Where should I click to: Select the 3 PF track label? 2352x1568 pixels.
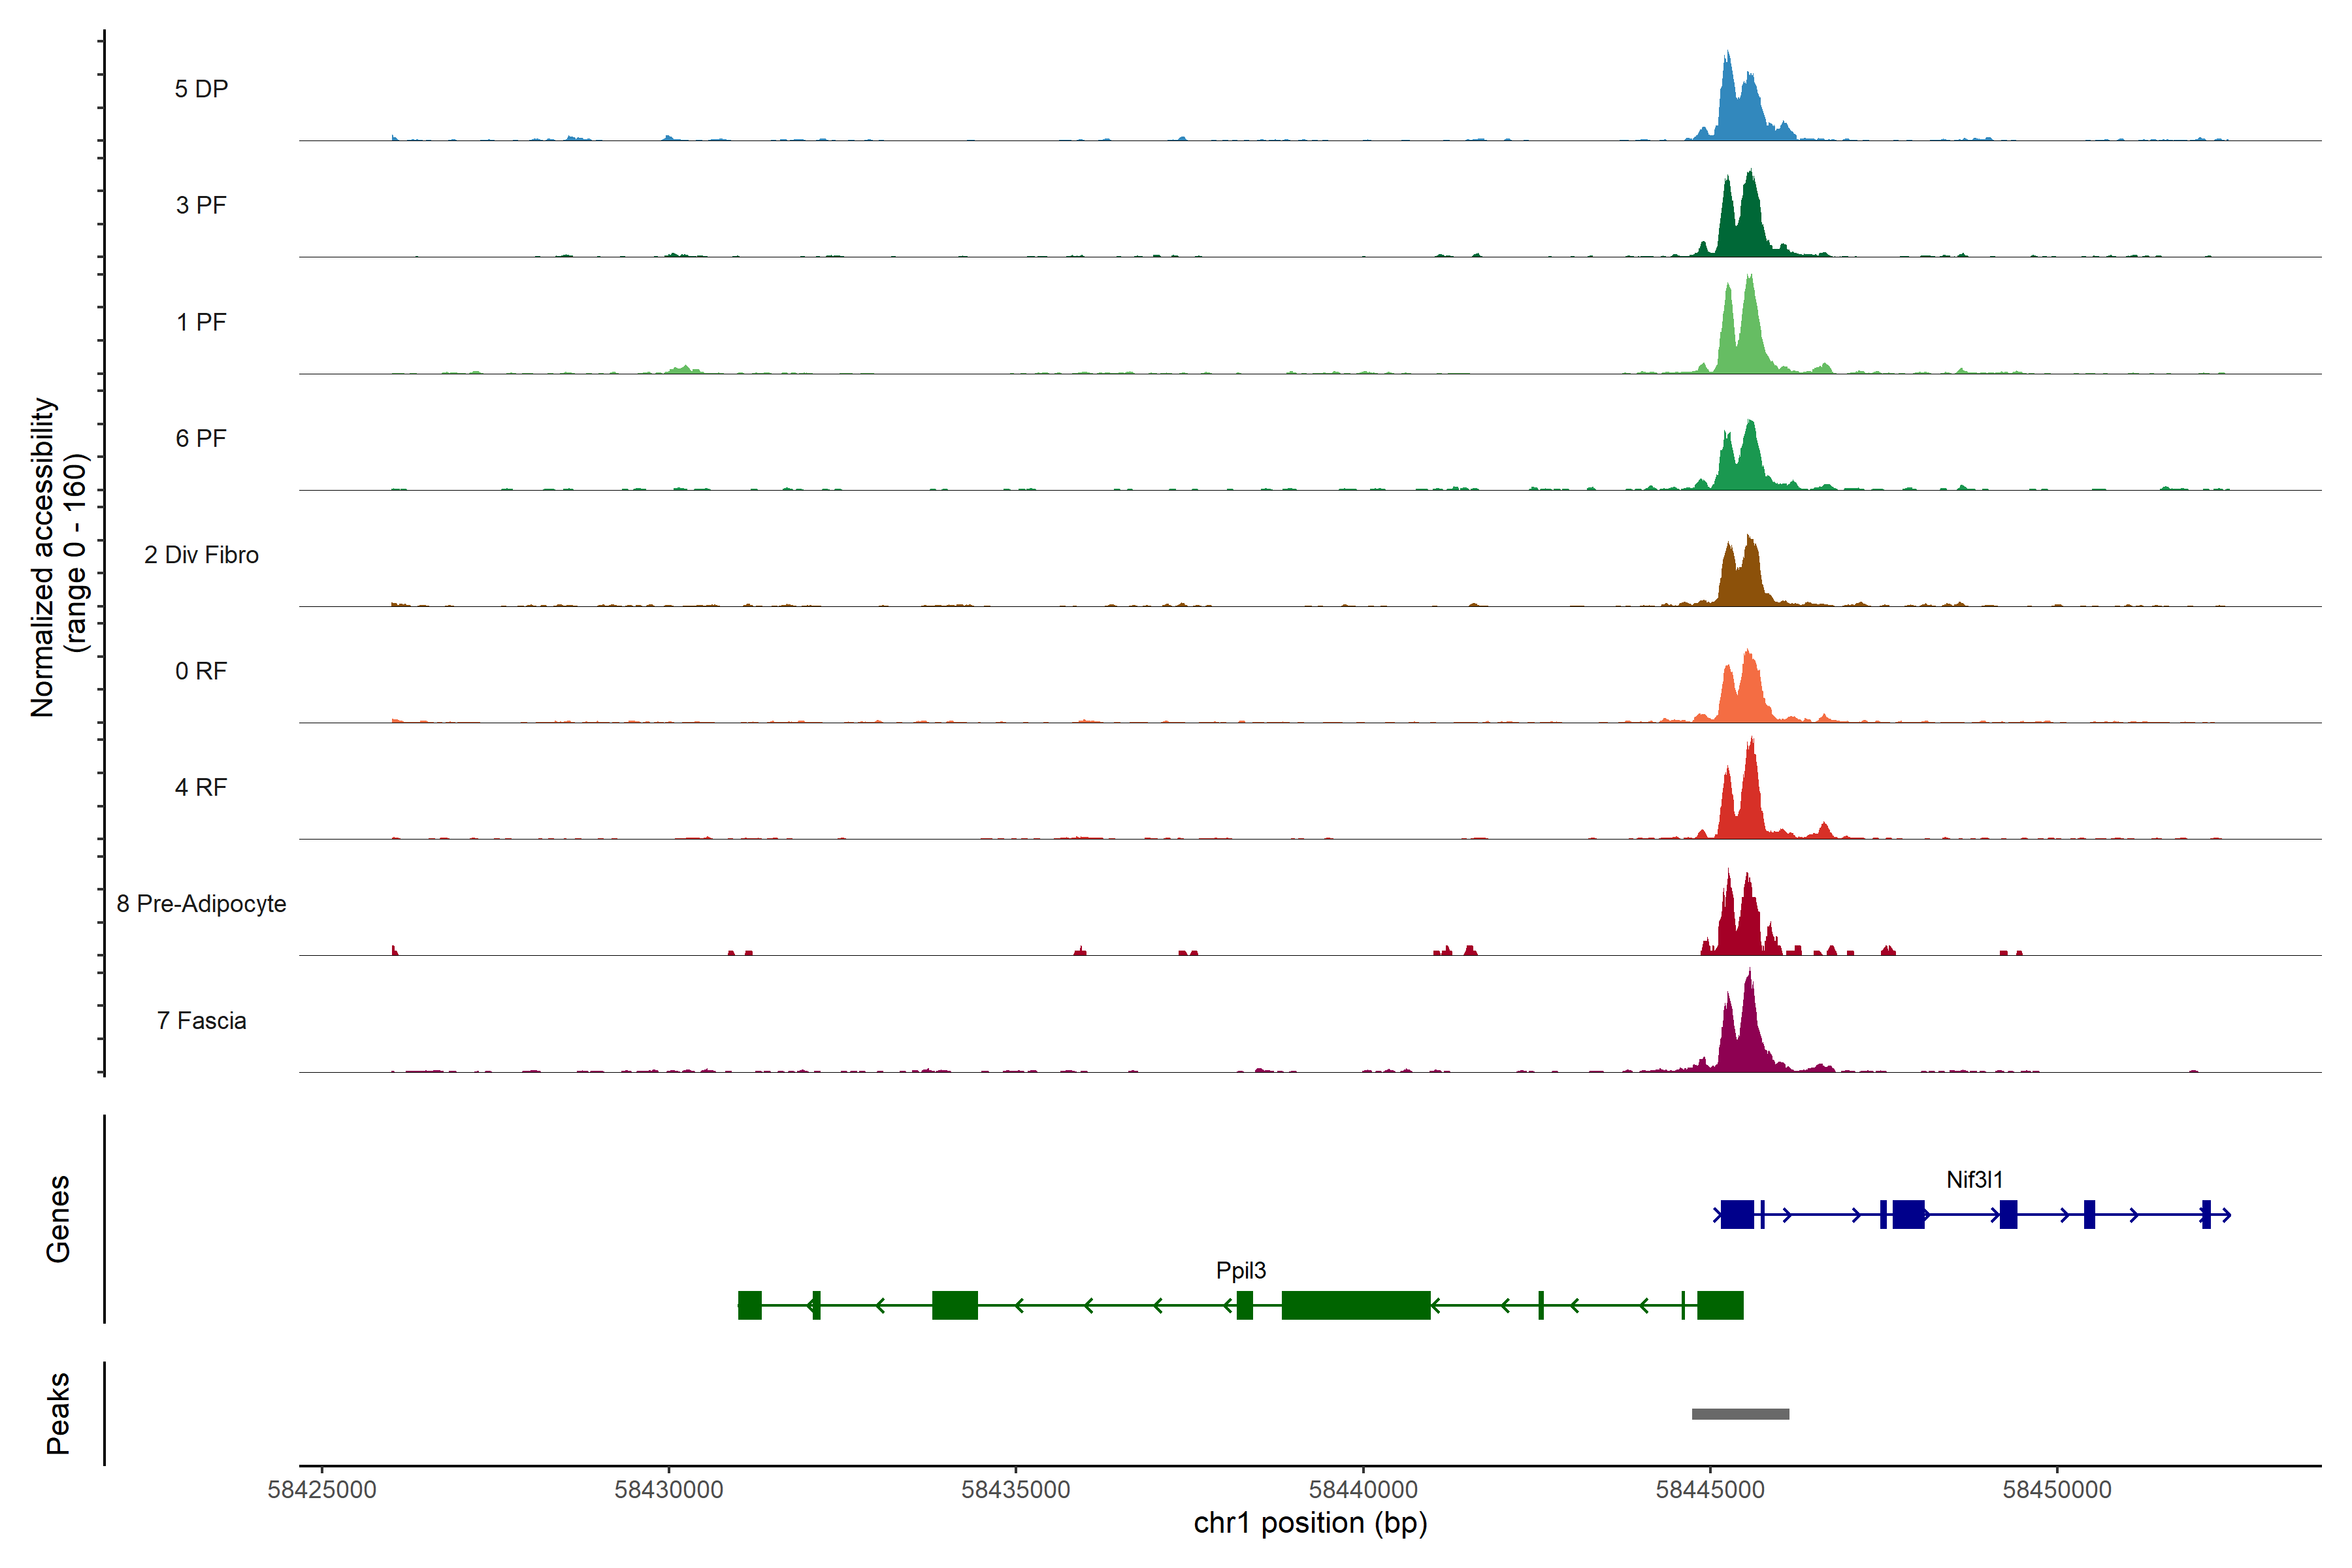click(x=201, y=205)
